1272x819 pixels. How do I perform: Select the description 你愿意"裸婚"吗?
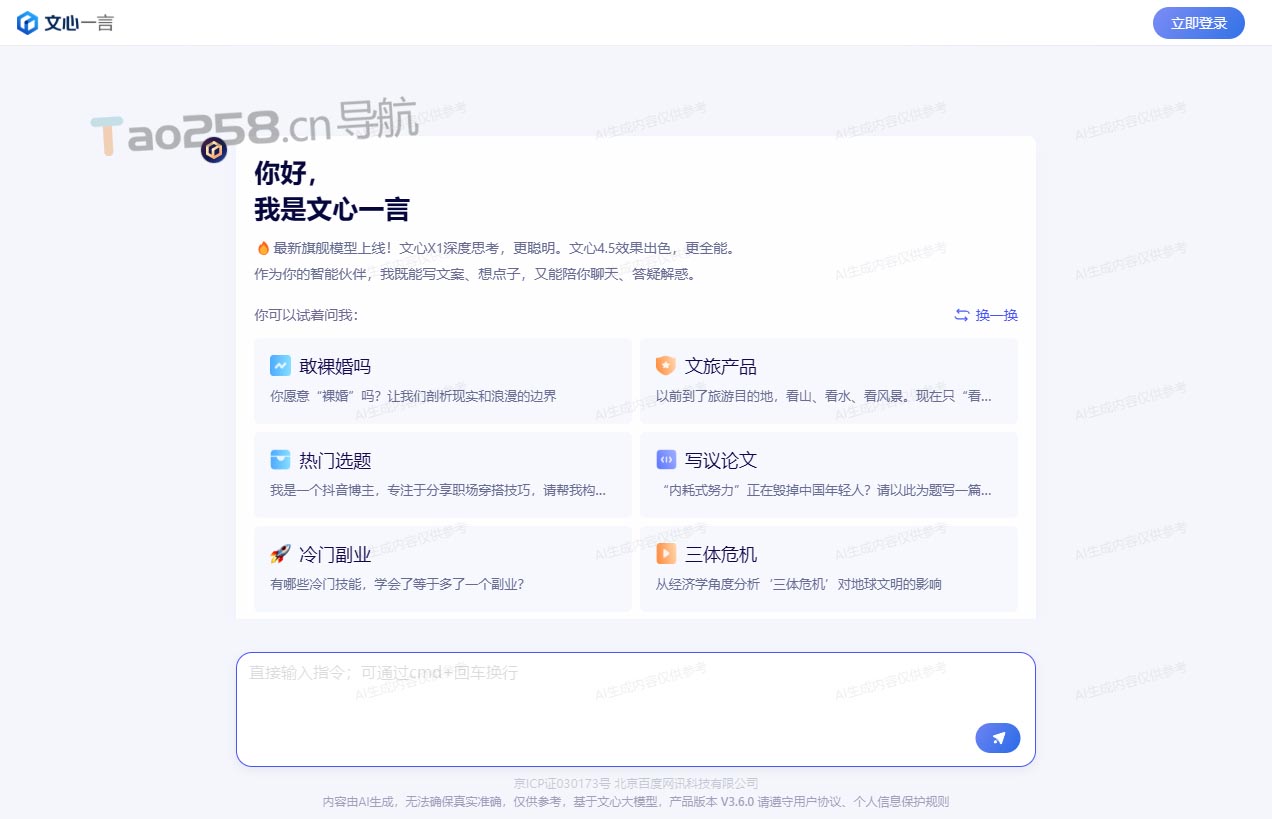[x=413, y=396]
